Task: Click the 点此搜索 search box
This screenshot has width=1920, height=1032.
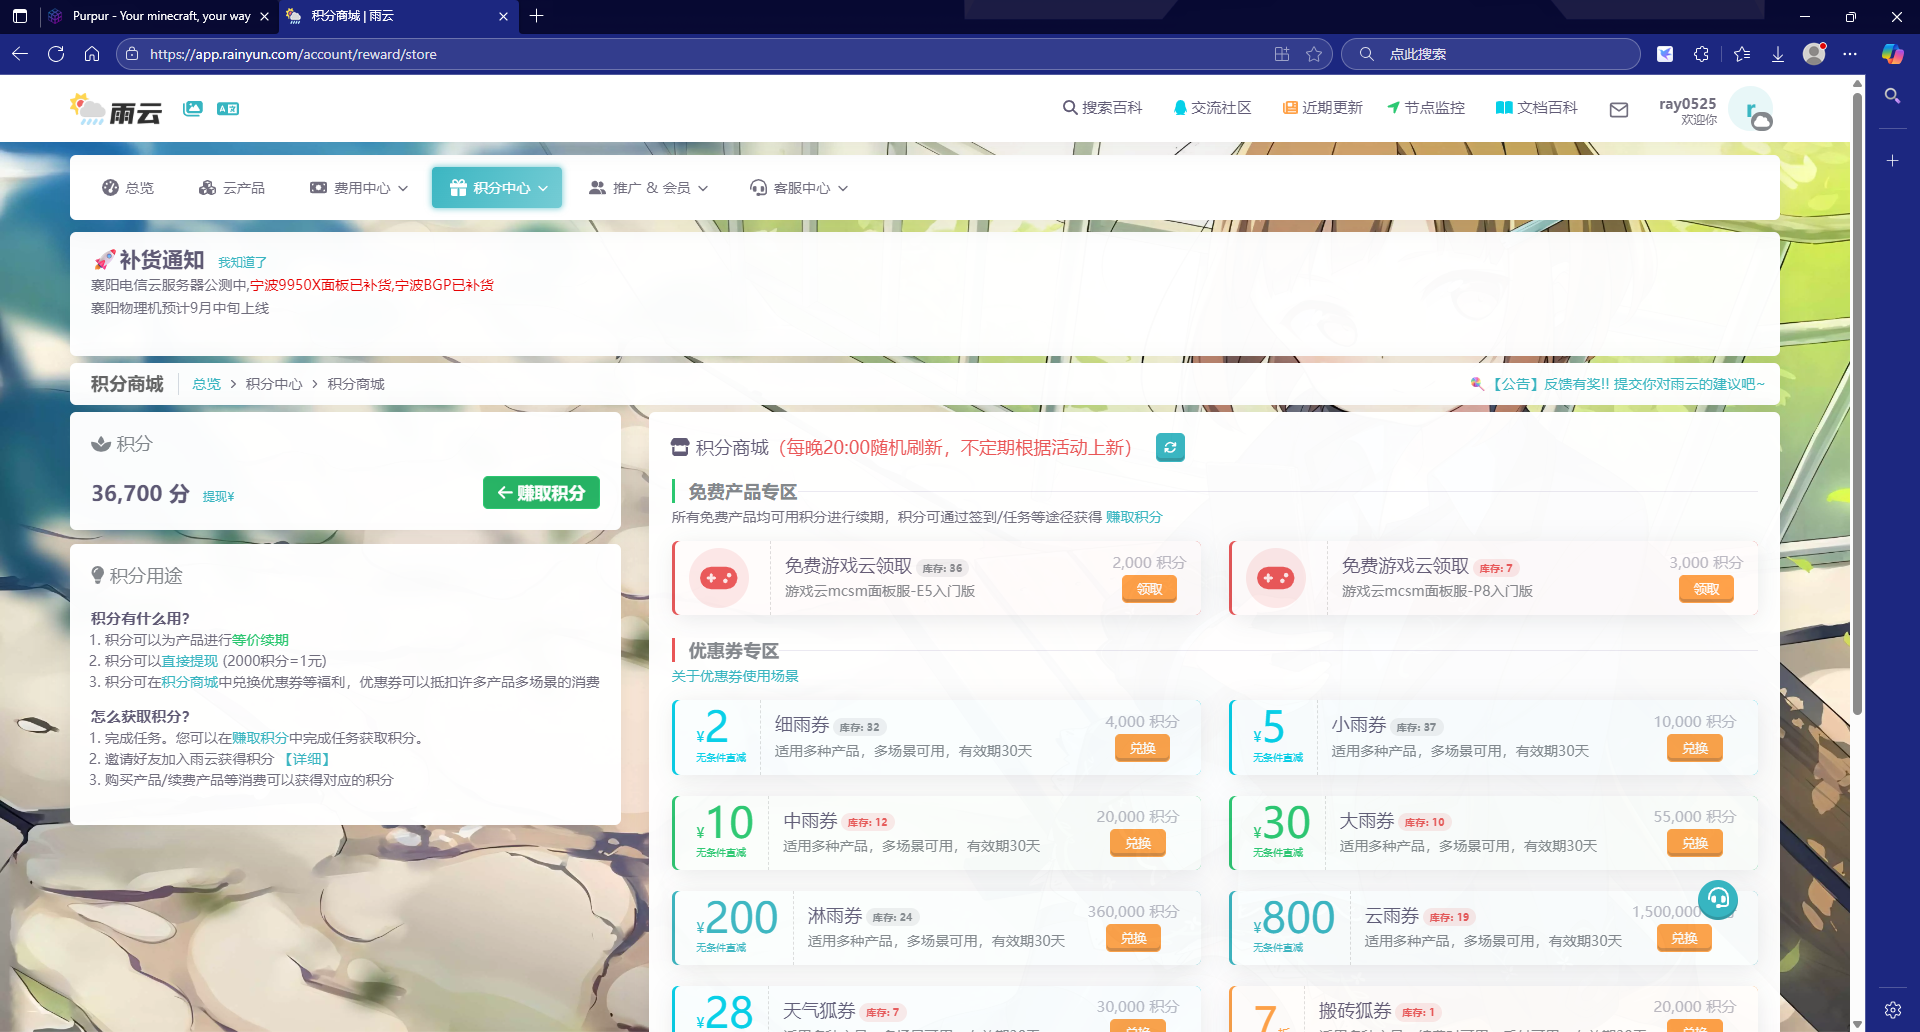Action: 1491,54
